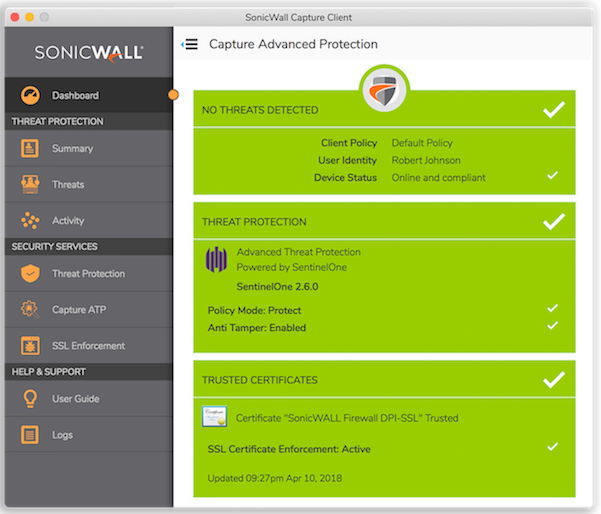Image resolution: width=601 pixels, height=514 pixels.
Task: Click checkmark beside Anti Tamper: Enabled
Action: point(552,326)
